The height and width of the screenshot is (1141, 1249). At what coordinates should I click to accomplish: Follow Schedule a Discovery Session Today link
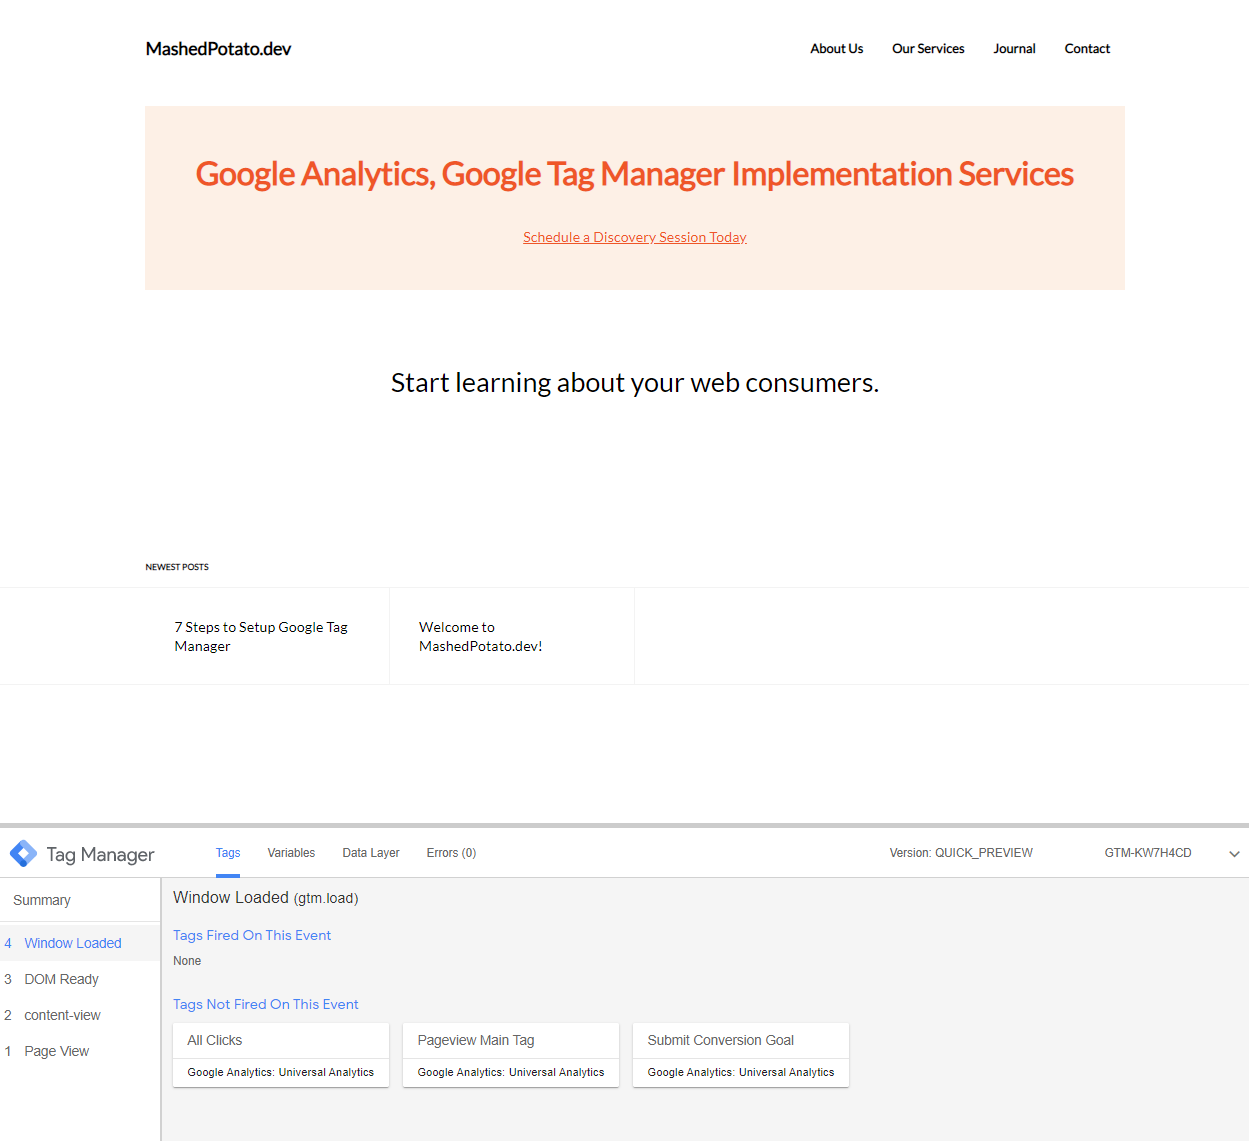pos(635,237)
